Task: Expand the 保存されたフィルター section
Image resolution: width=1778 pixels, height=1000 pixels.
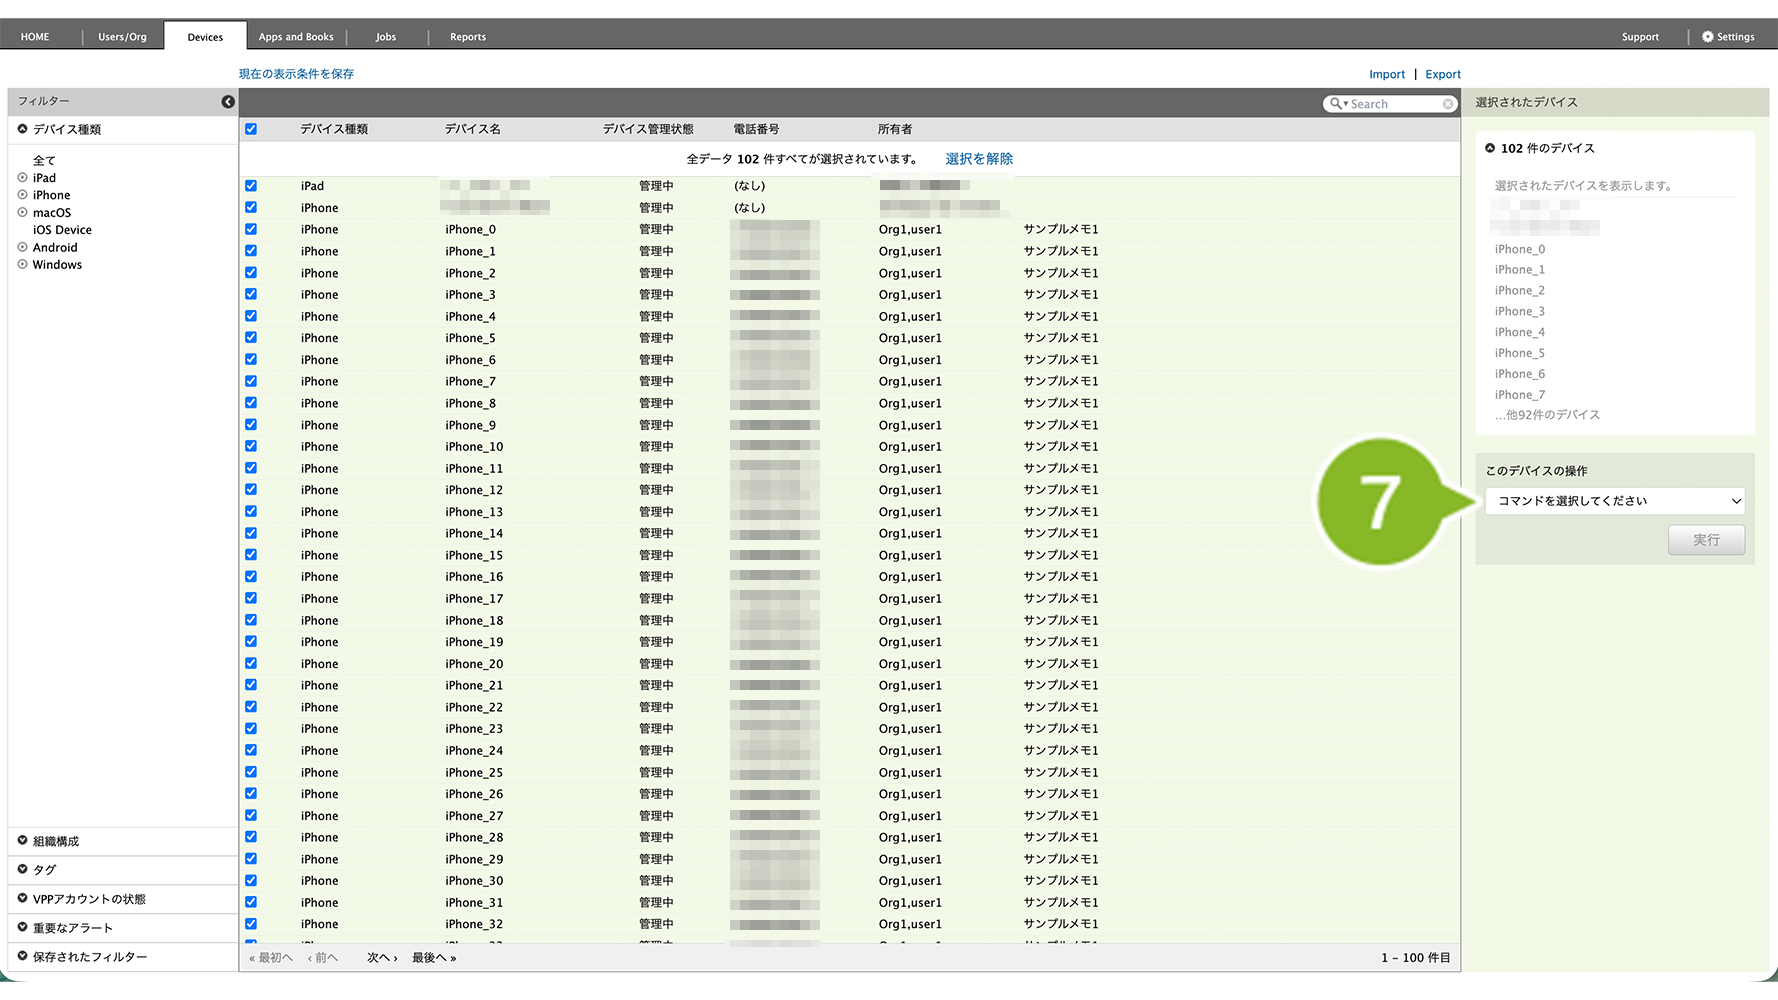Action: pyautogui.click(x=22, y=956)
